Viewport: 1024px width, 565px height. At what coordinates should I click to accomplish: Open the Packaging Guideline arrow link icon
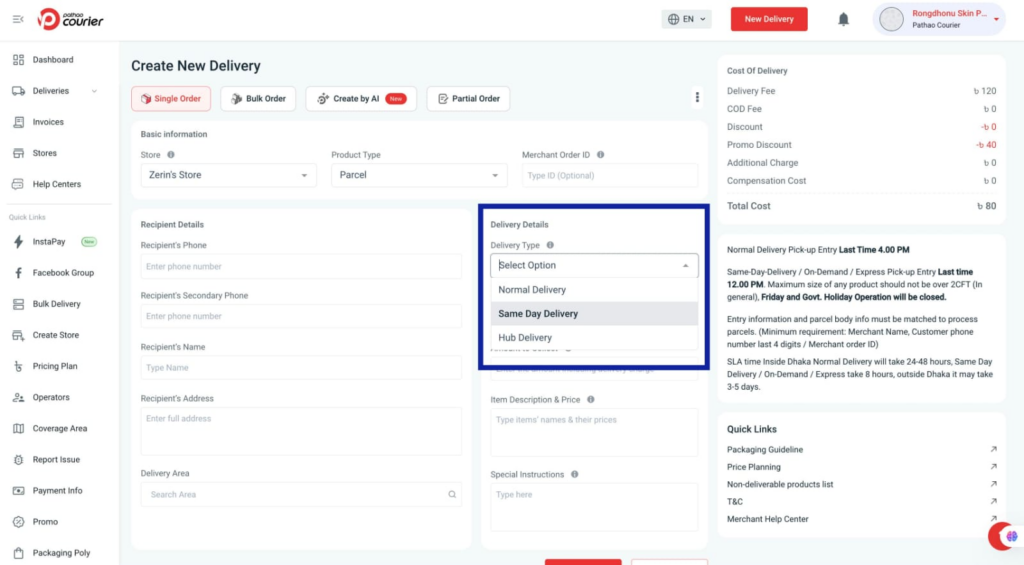coord(993,450)
